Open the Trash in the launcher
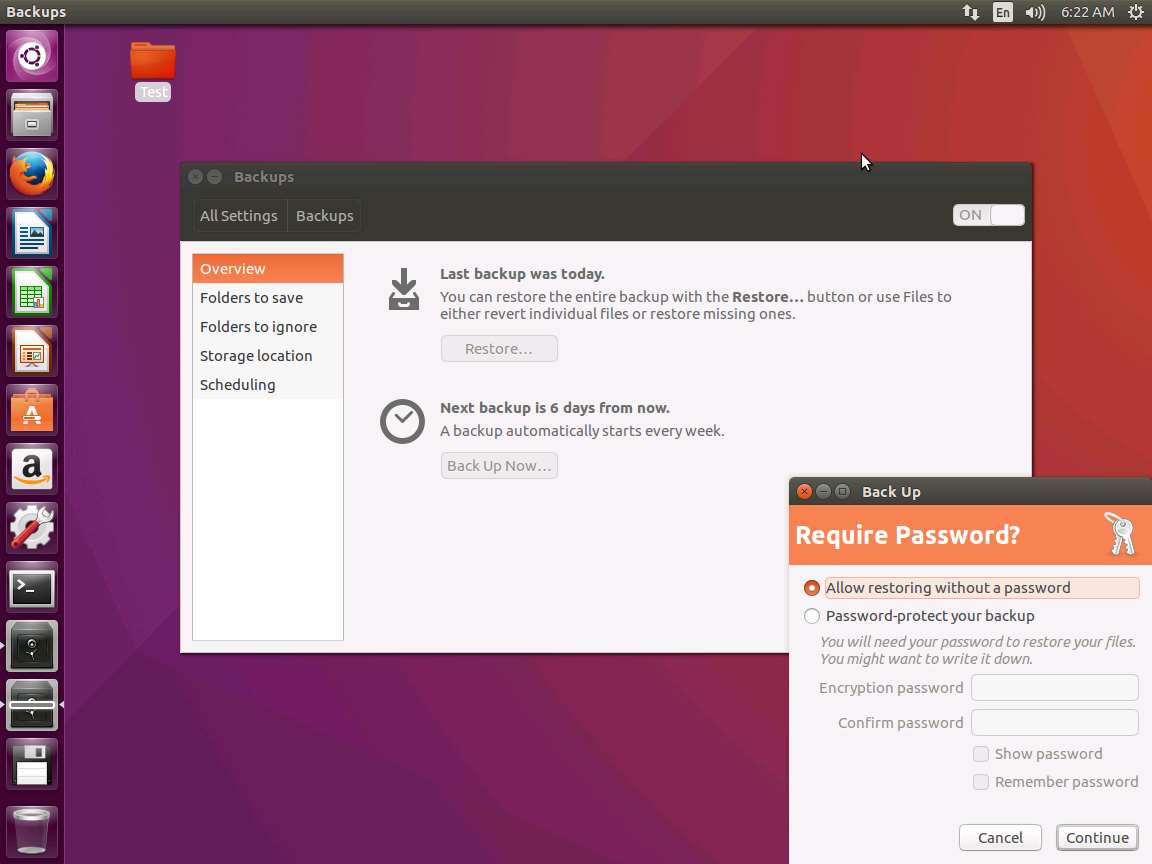The width and height of the screenshot is (1152, 864). pyautogui.click(x=32, y=830)
